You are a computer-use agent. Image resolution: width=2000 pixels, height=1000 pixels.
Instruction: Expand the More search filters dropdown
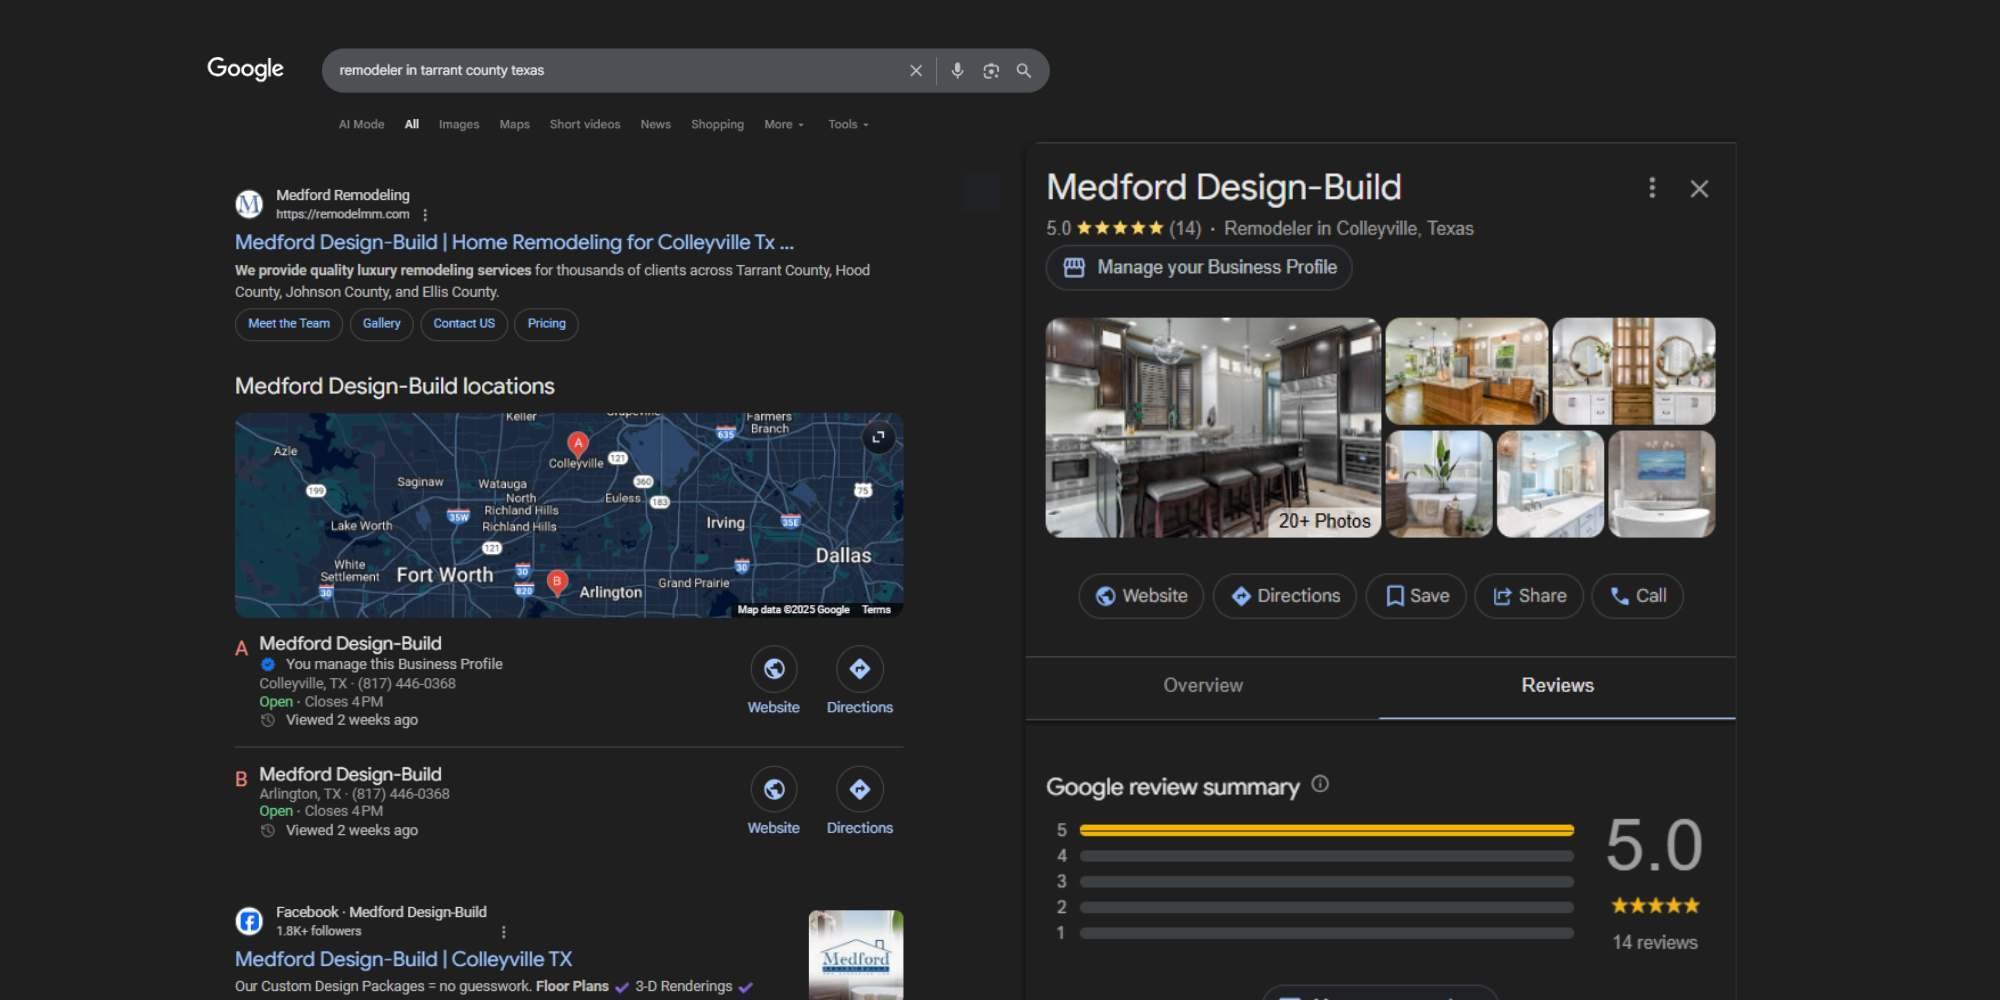[x=783, y=125]
